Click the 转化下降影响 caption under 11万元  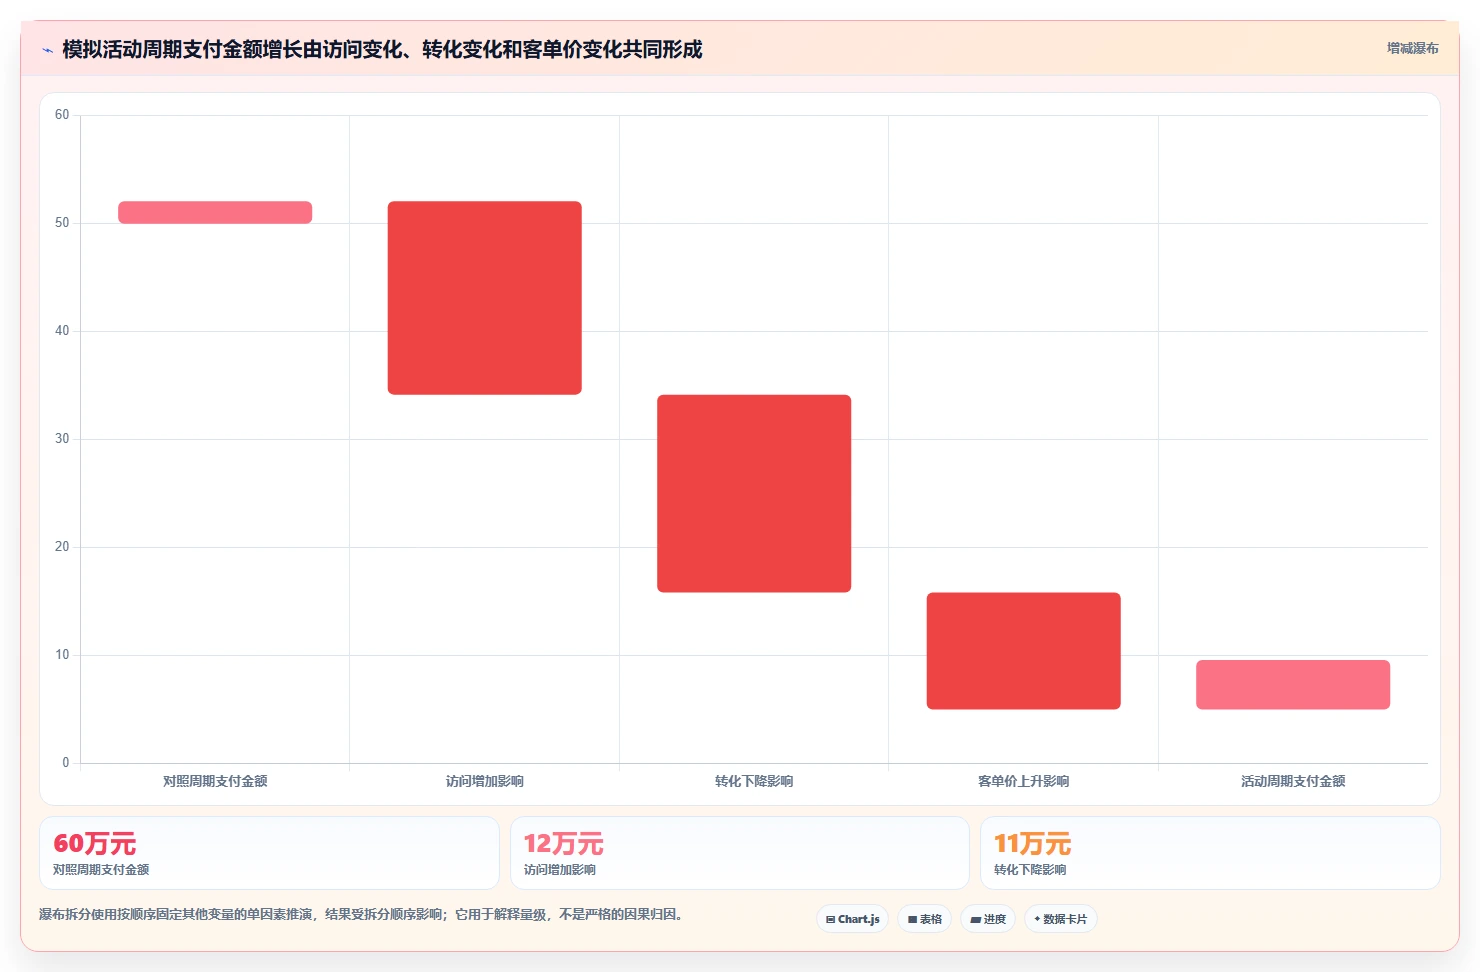pyautogui.click(x=1030, y=870)
